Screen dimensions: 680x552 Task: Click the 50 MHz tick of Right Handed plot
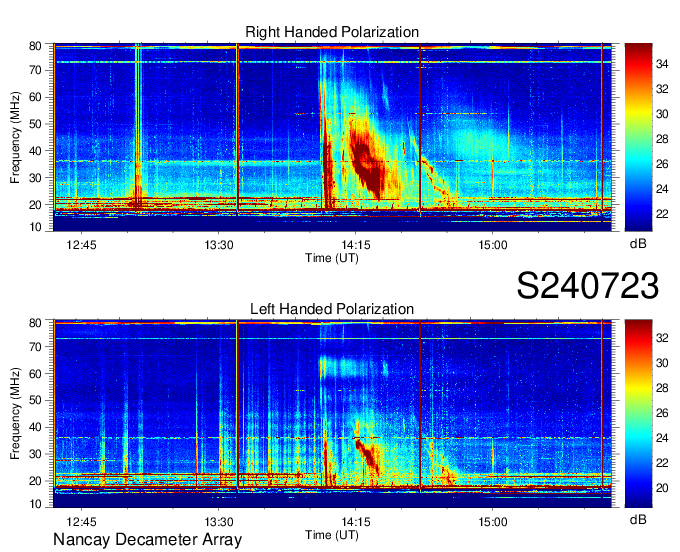tap(35, 124)
